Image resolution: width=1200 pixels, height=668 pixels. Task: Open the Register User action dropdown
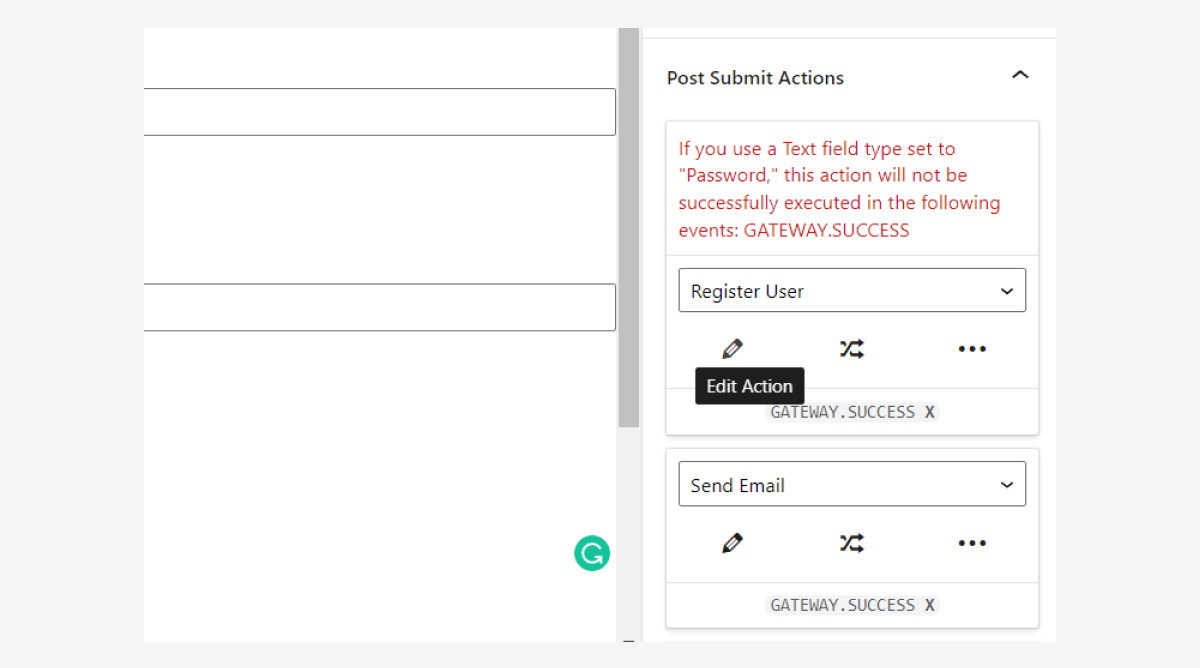(x=852, y=291)
